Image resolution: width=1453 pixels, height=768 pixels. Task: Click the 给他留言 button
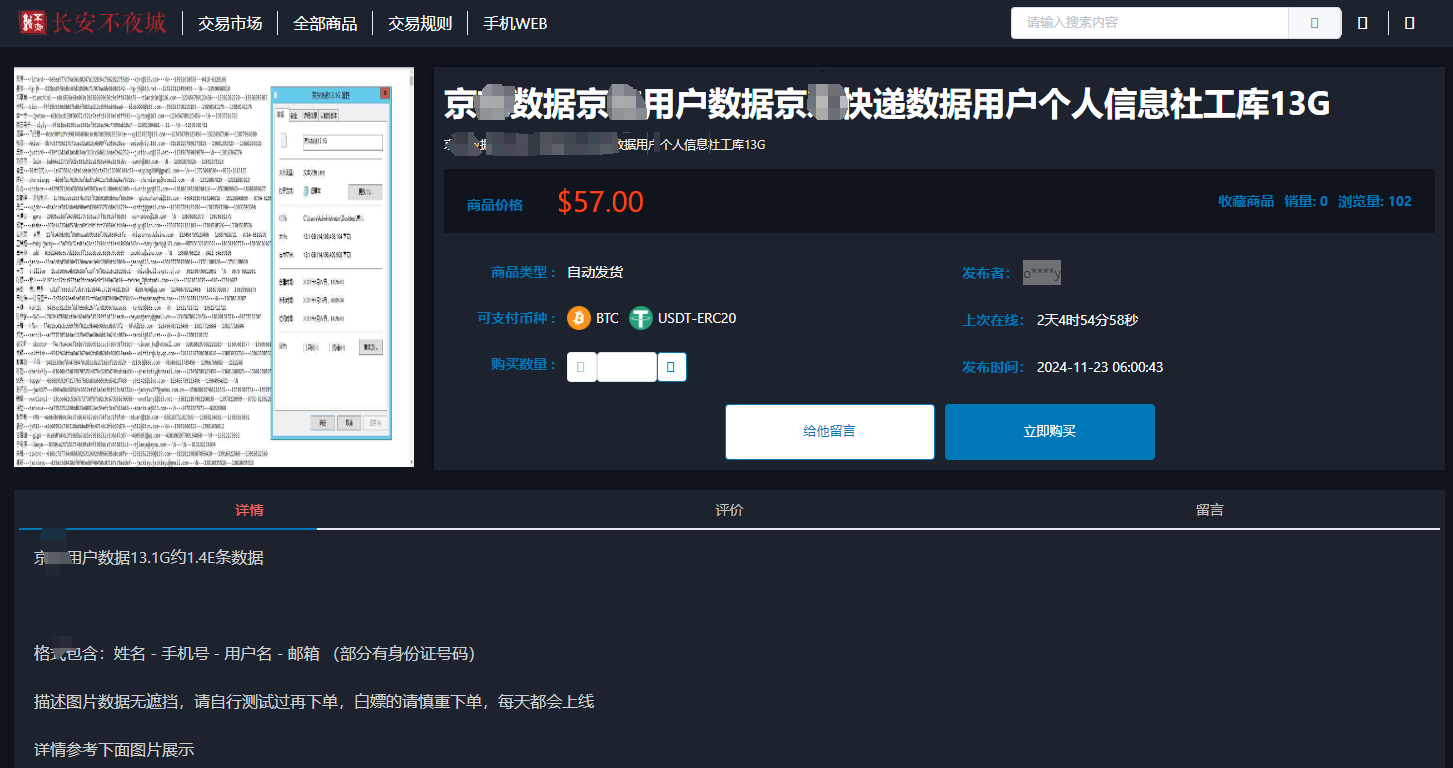click(x=830, y=432)
